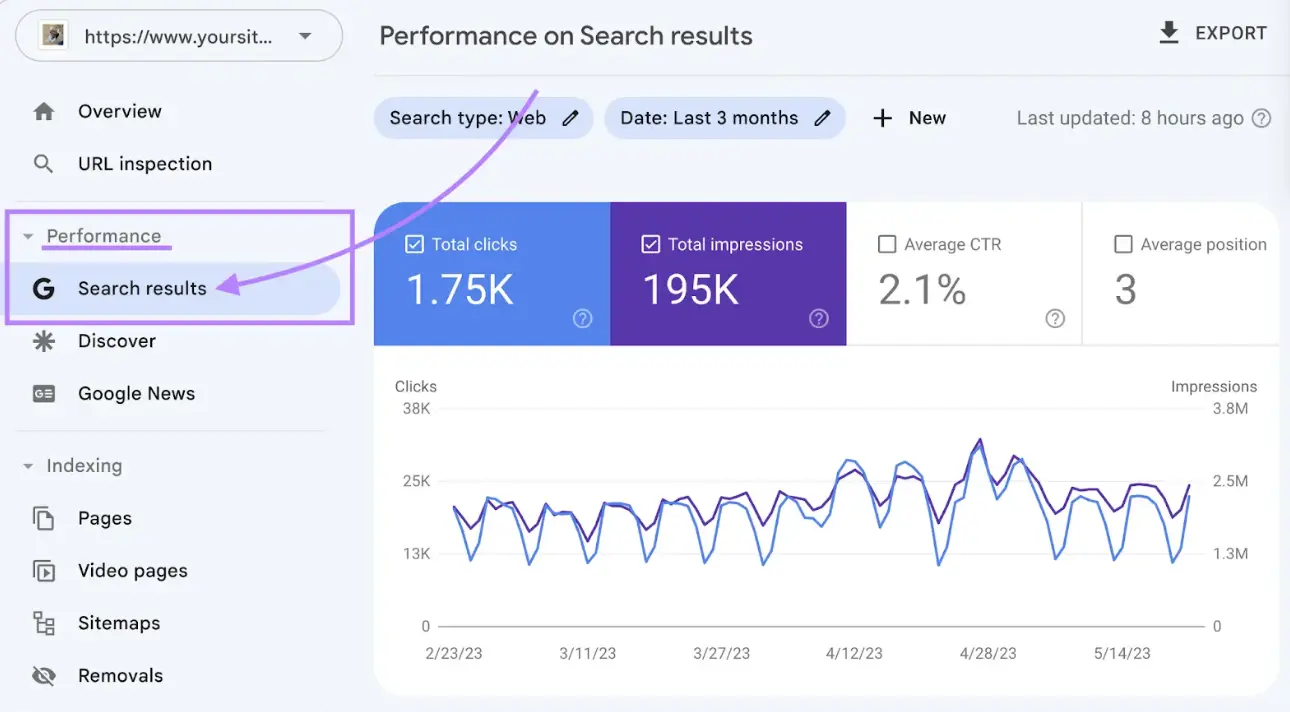The height and width of the screenshot is (712, 1290).
Task: Open Sitemaps via its sidebar icon
Action: point(44,622)
